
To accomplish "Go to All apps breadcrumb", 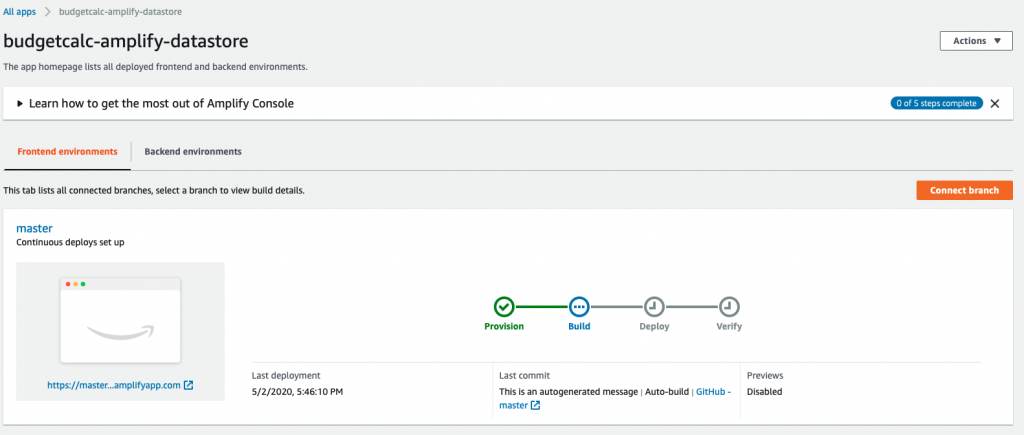I will click(x=22, y=11).
